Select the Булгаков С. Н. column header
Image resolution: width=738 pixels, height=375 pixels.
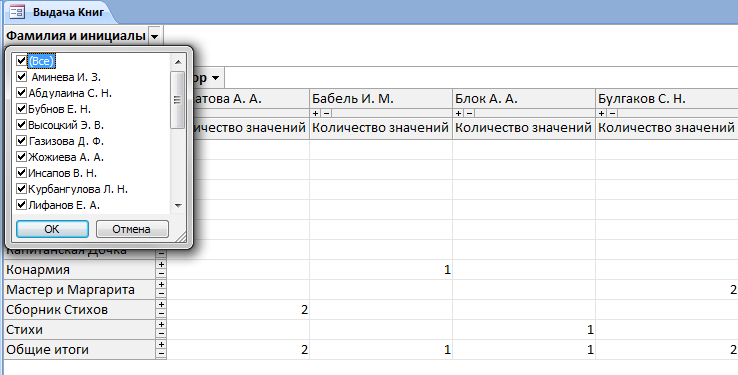click(x=667, y=99)
